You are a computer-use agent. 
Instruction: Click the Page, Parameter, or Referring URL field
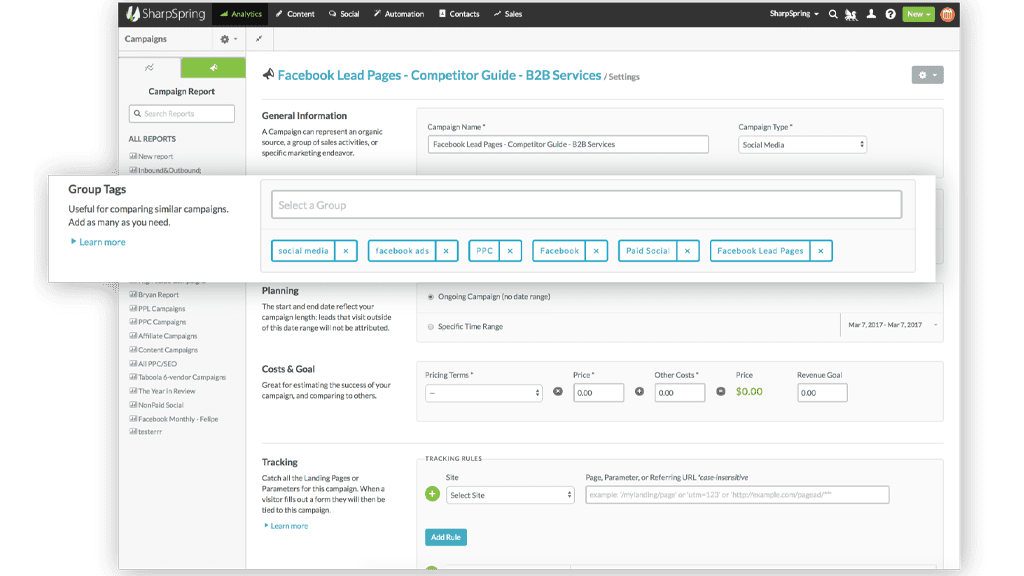pos(737,495)
